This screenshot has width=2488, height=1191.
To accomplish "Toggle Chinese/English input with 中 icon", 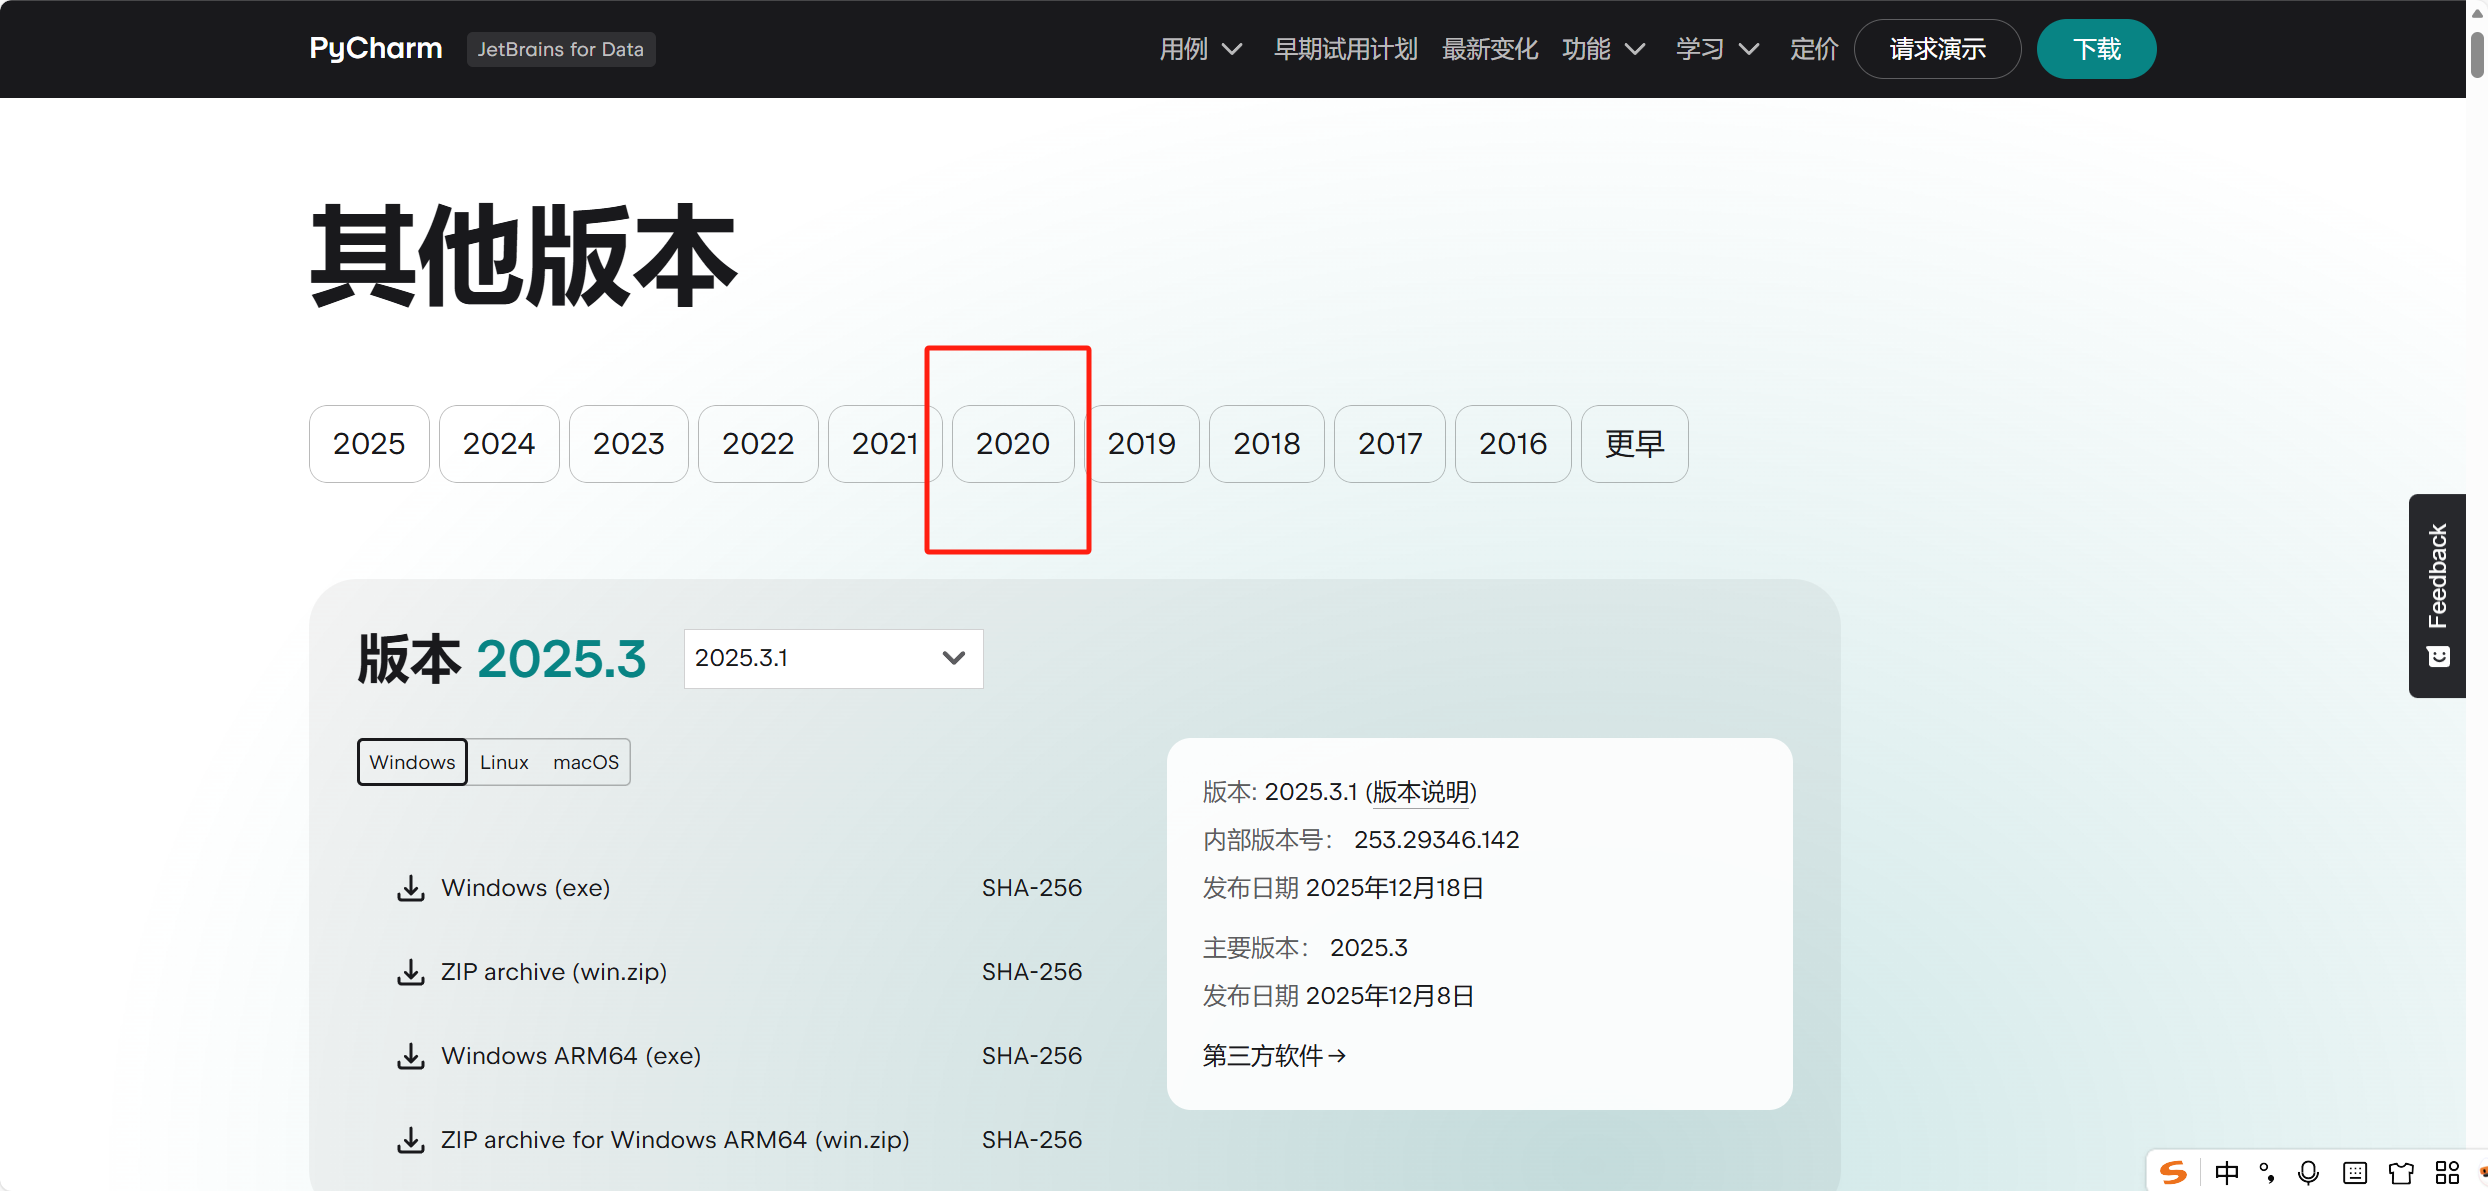I will [2227, 1172].
